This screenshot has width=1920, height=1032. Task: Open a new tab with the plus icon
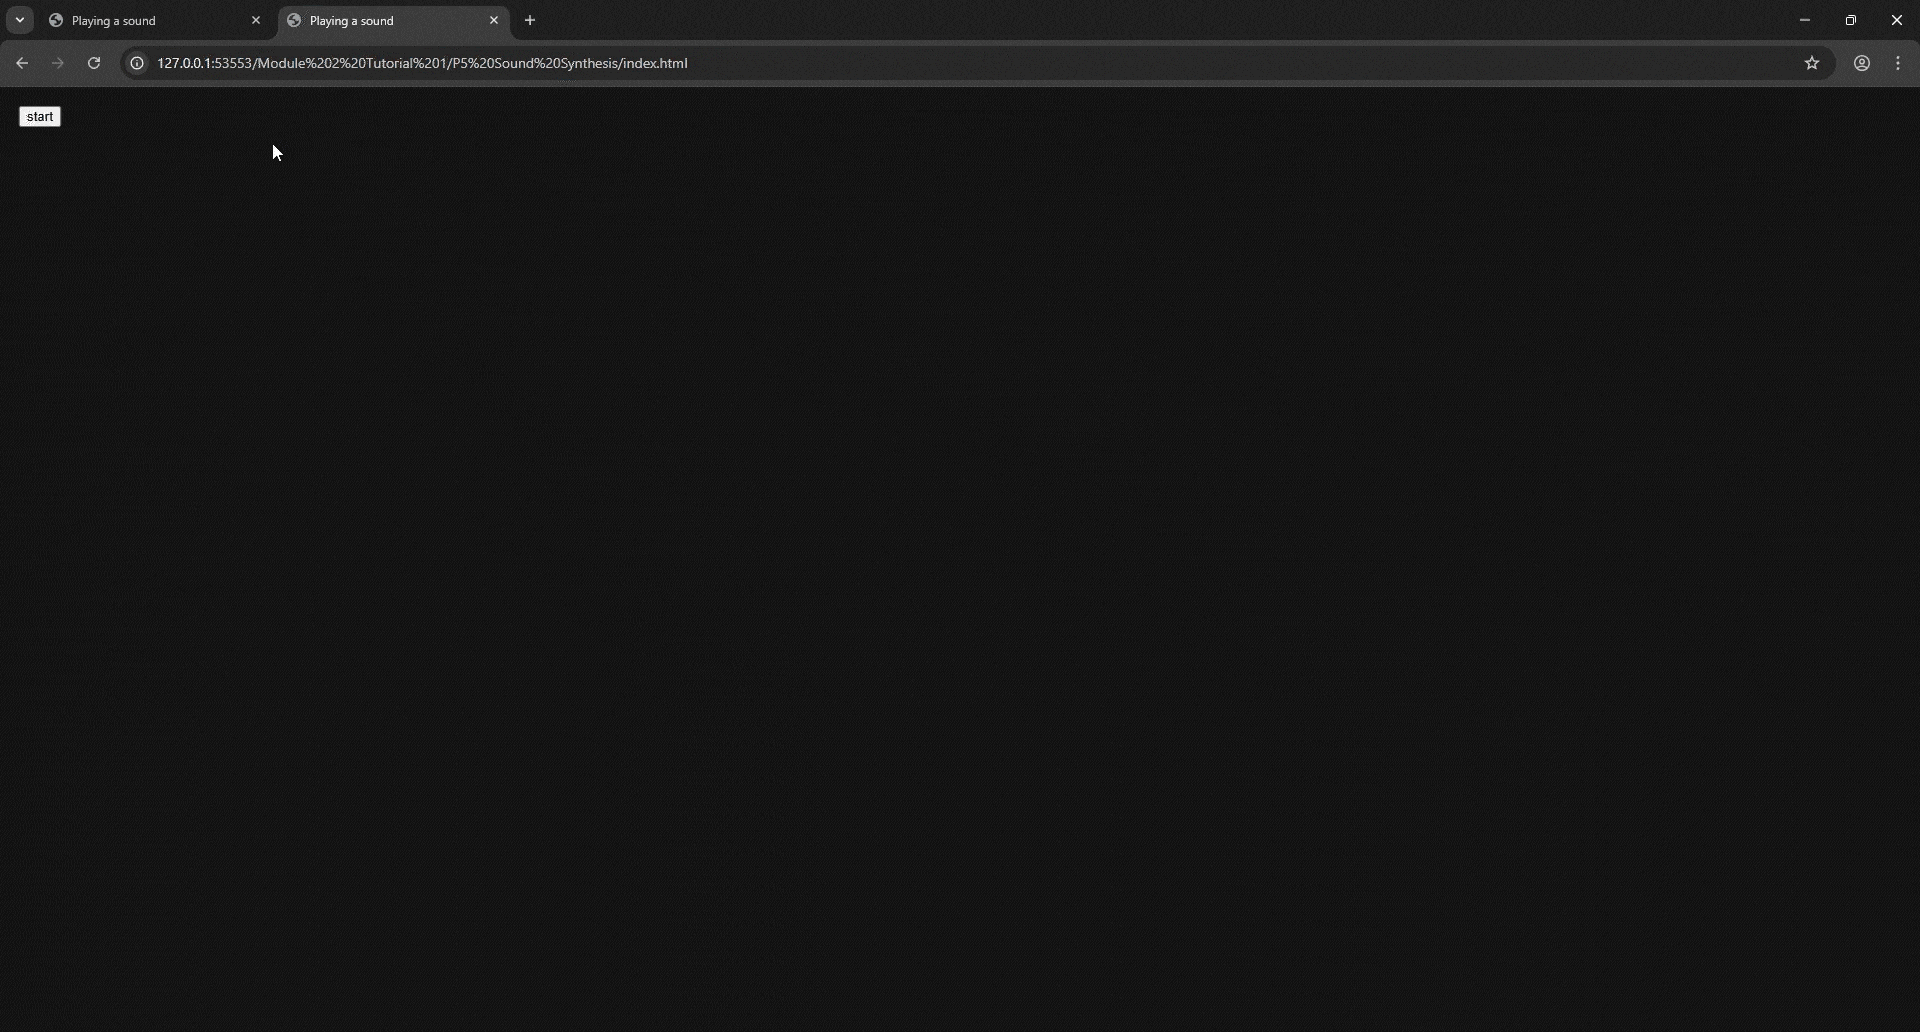click(x=530, y=20)
